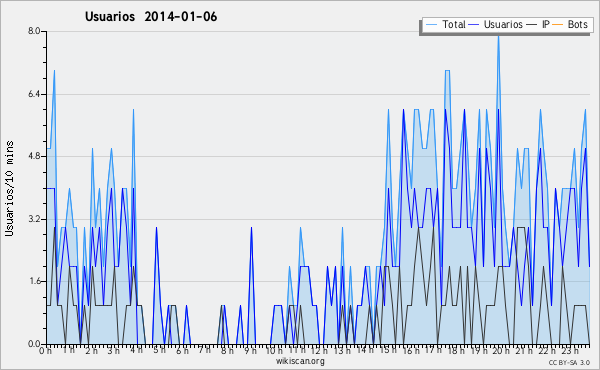Click the 6.4 y-axis value
The width and height of the screenshot is (600, 370).
tap(34, 94)
